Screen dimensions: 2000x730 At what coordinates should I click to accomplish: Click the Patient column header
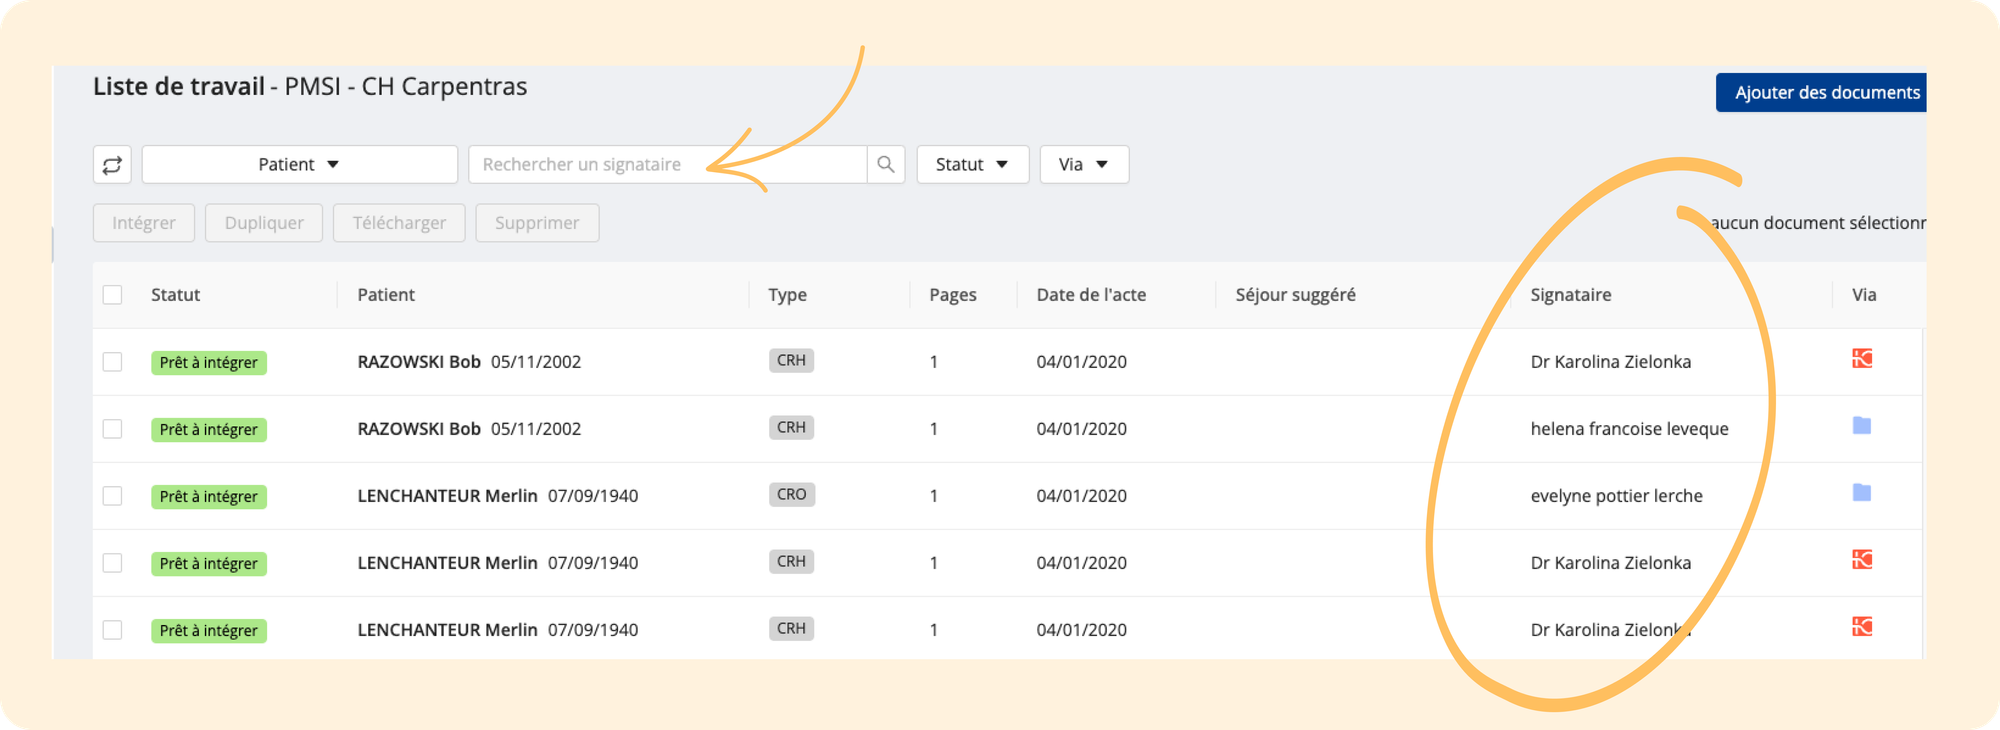(386, 295)
